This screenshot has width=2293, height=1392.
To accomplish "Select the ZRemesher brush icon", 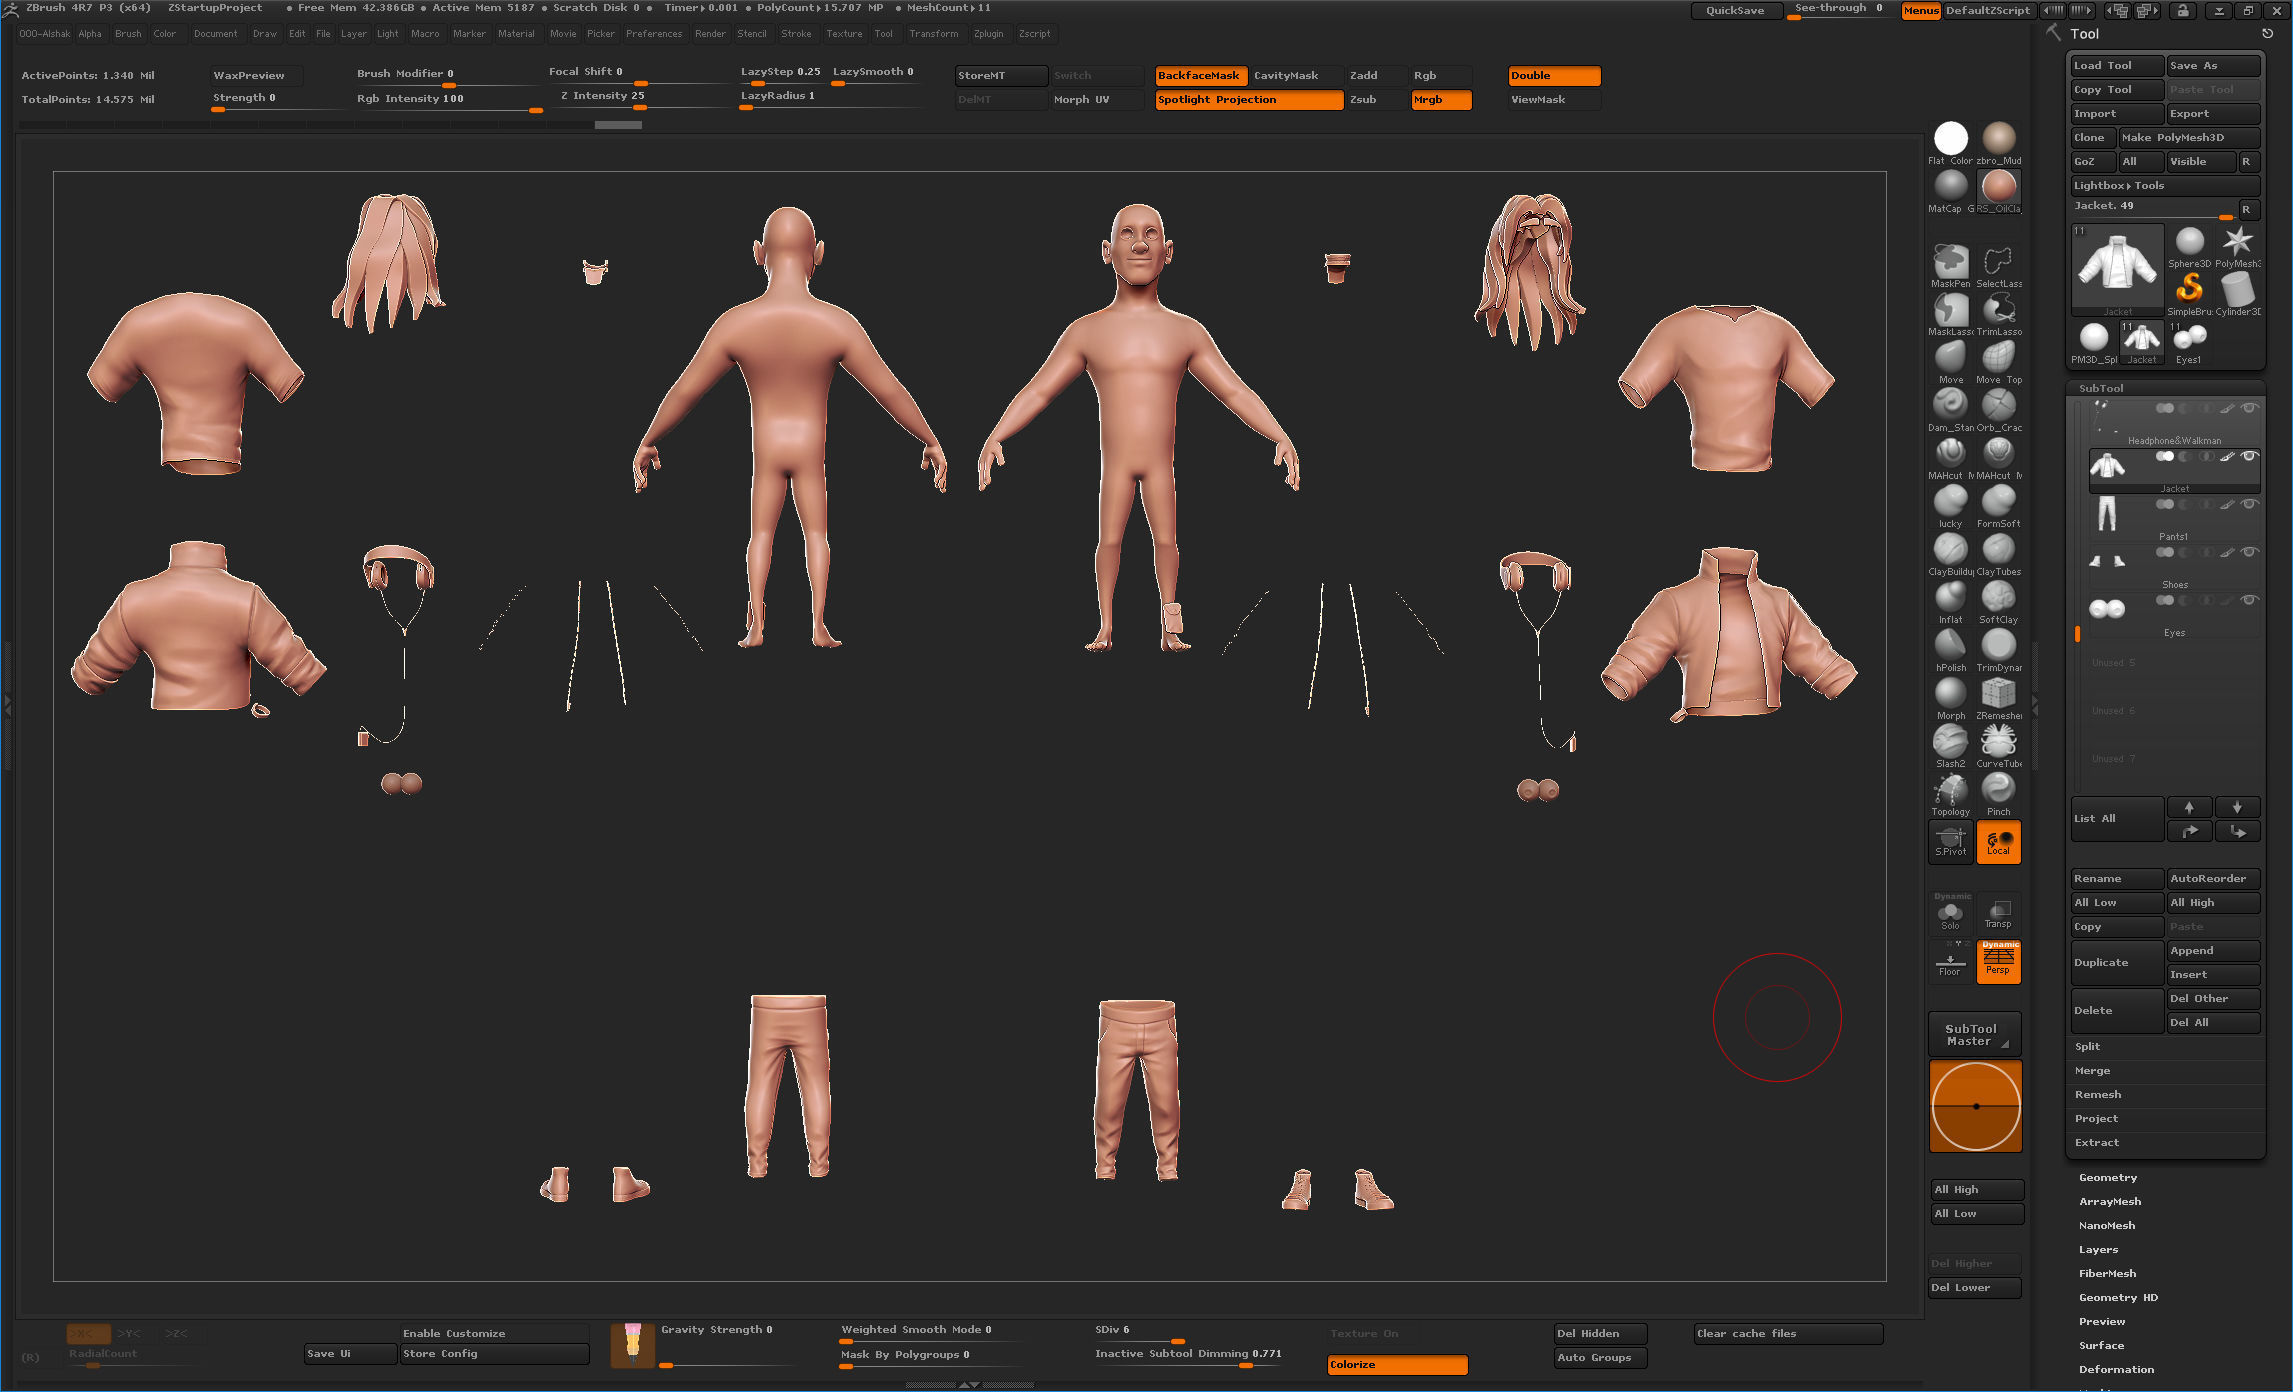I will click(1998, 694).
